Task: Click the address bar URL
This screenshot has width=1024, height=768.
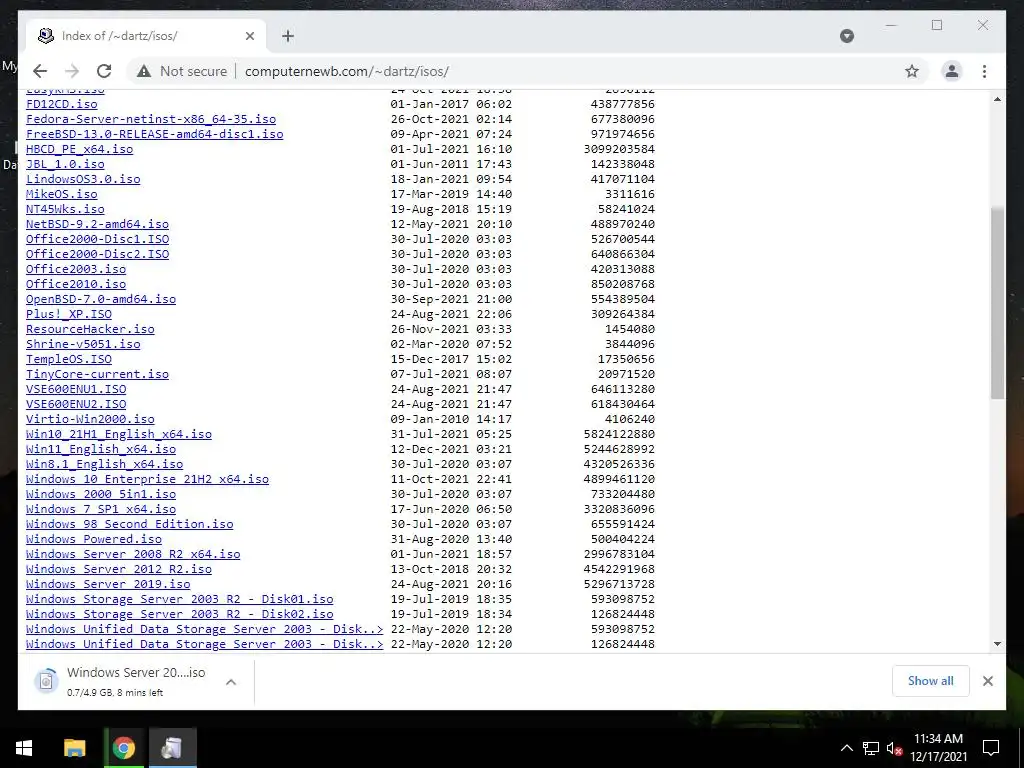Action: [x=347, y=71]
